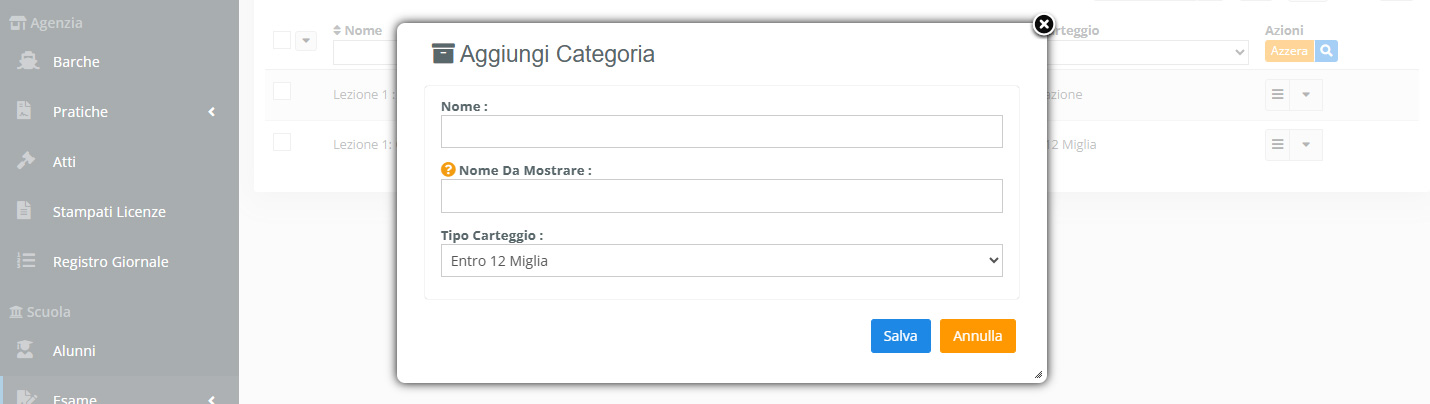Click the blue search magnifier icon under Azioni
The width and height of the screenshot is (1430, 404).
click(x=1326, y=51)
